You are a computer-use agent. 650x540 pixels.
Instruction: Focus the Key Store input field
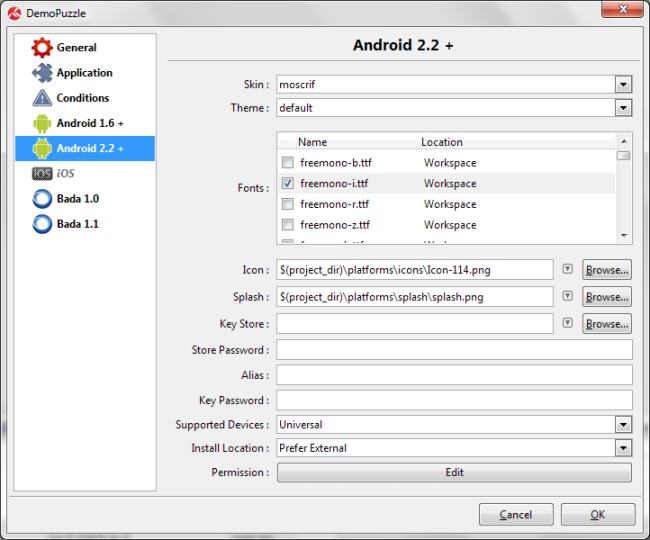tap(415, 324)
